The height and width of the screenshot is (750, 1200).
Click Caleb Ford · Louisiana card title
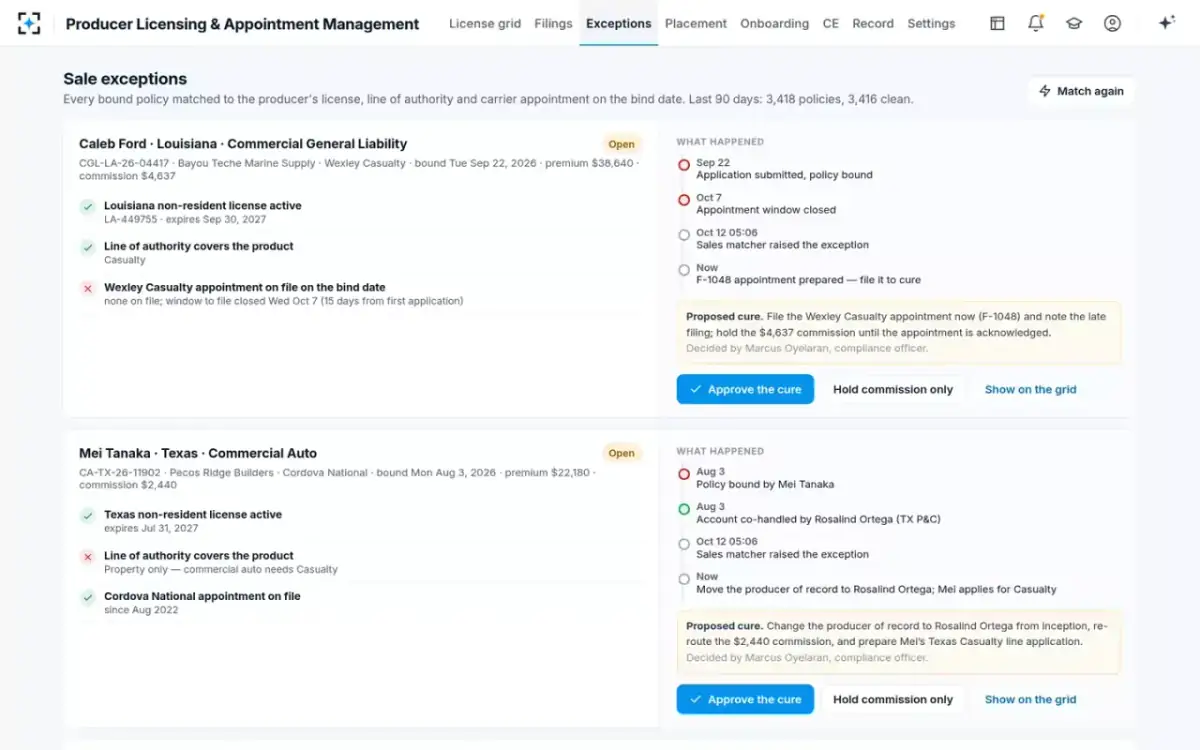[x=243, y=144]
